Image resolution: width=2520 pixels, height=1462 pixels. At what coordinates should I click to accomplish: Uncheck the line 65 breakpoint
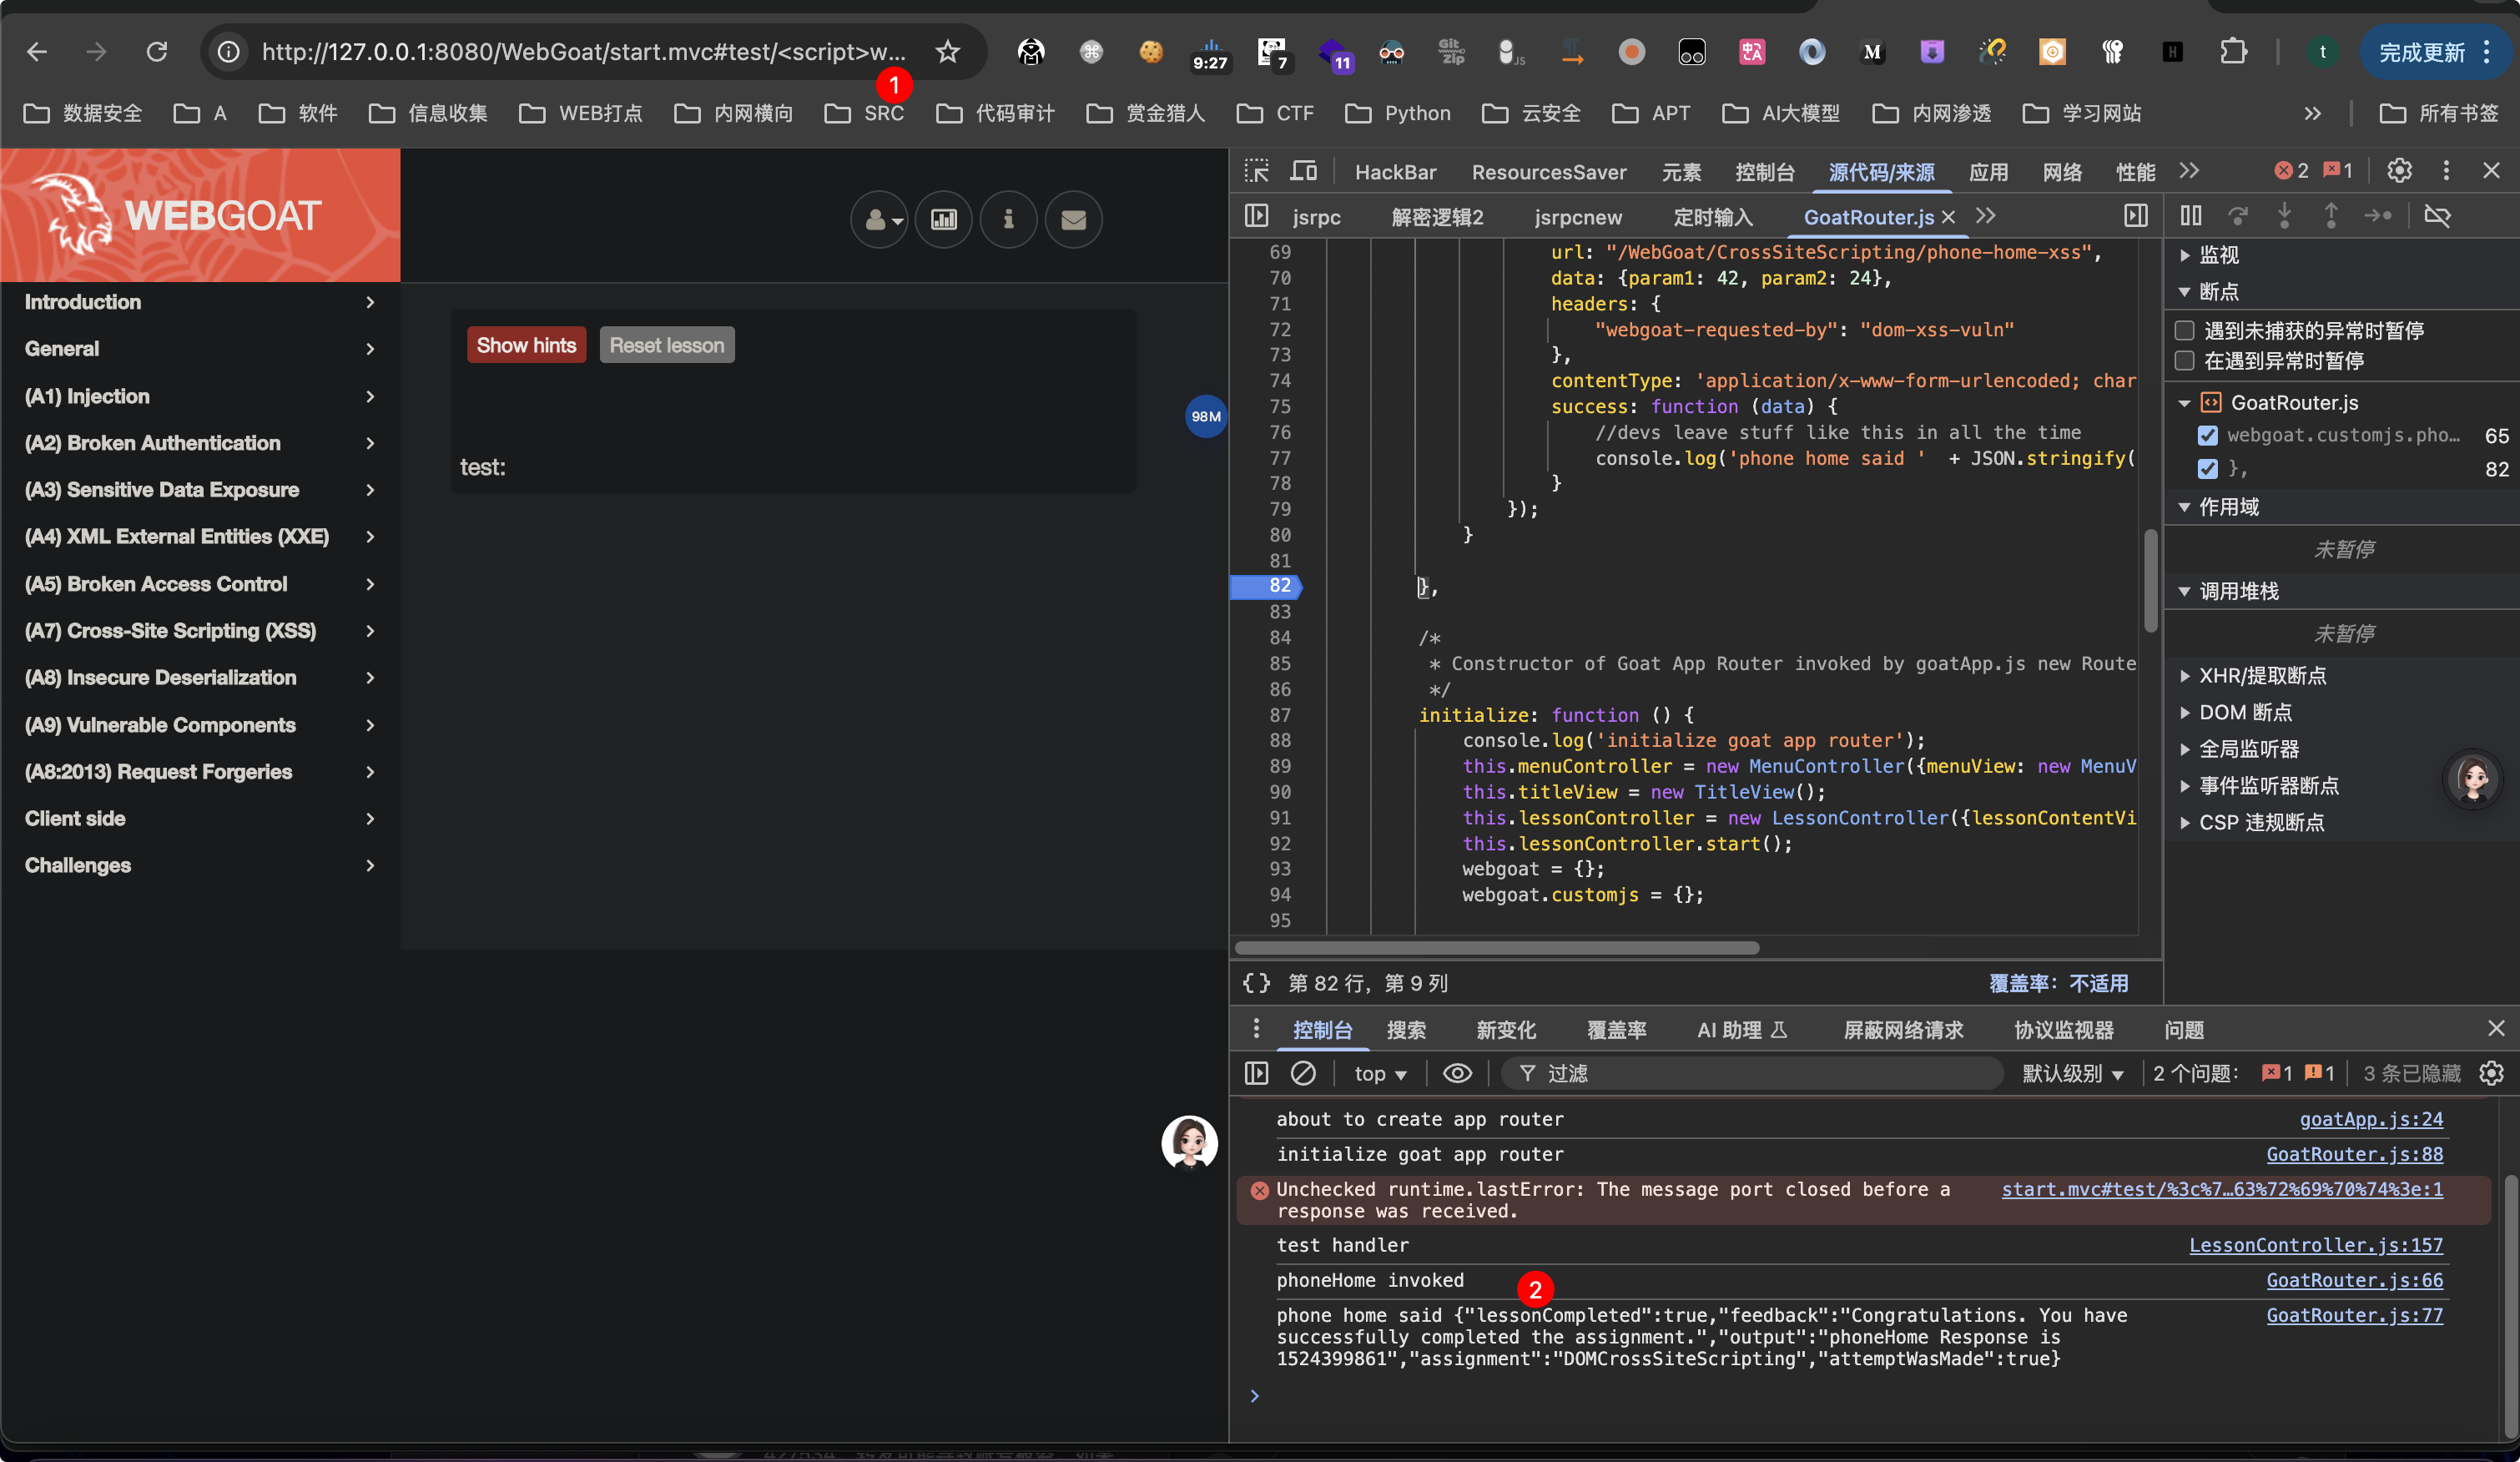2207,435
